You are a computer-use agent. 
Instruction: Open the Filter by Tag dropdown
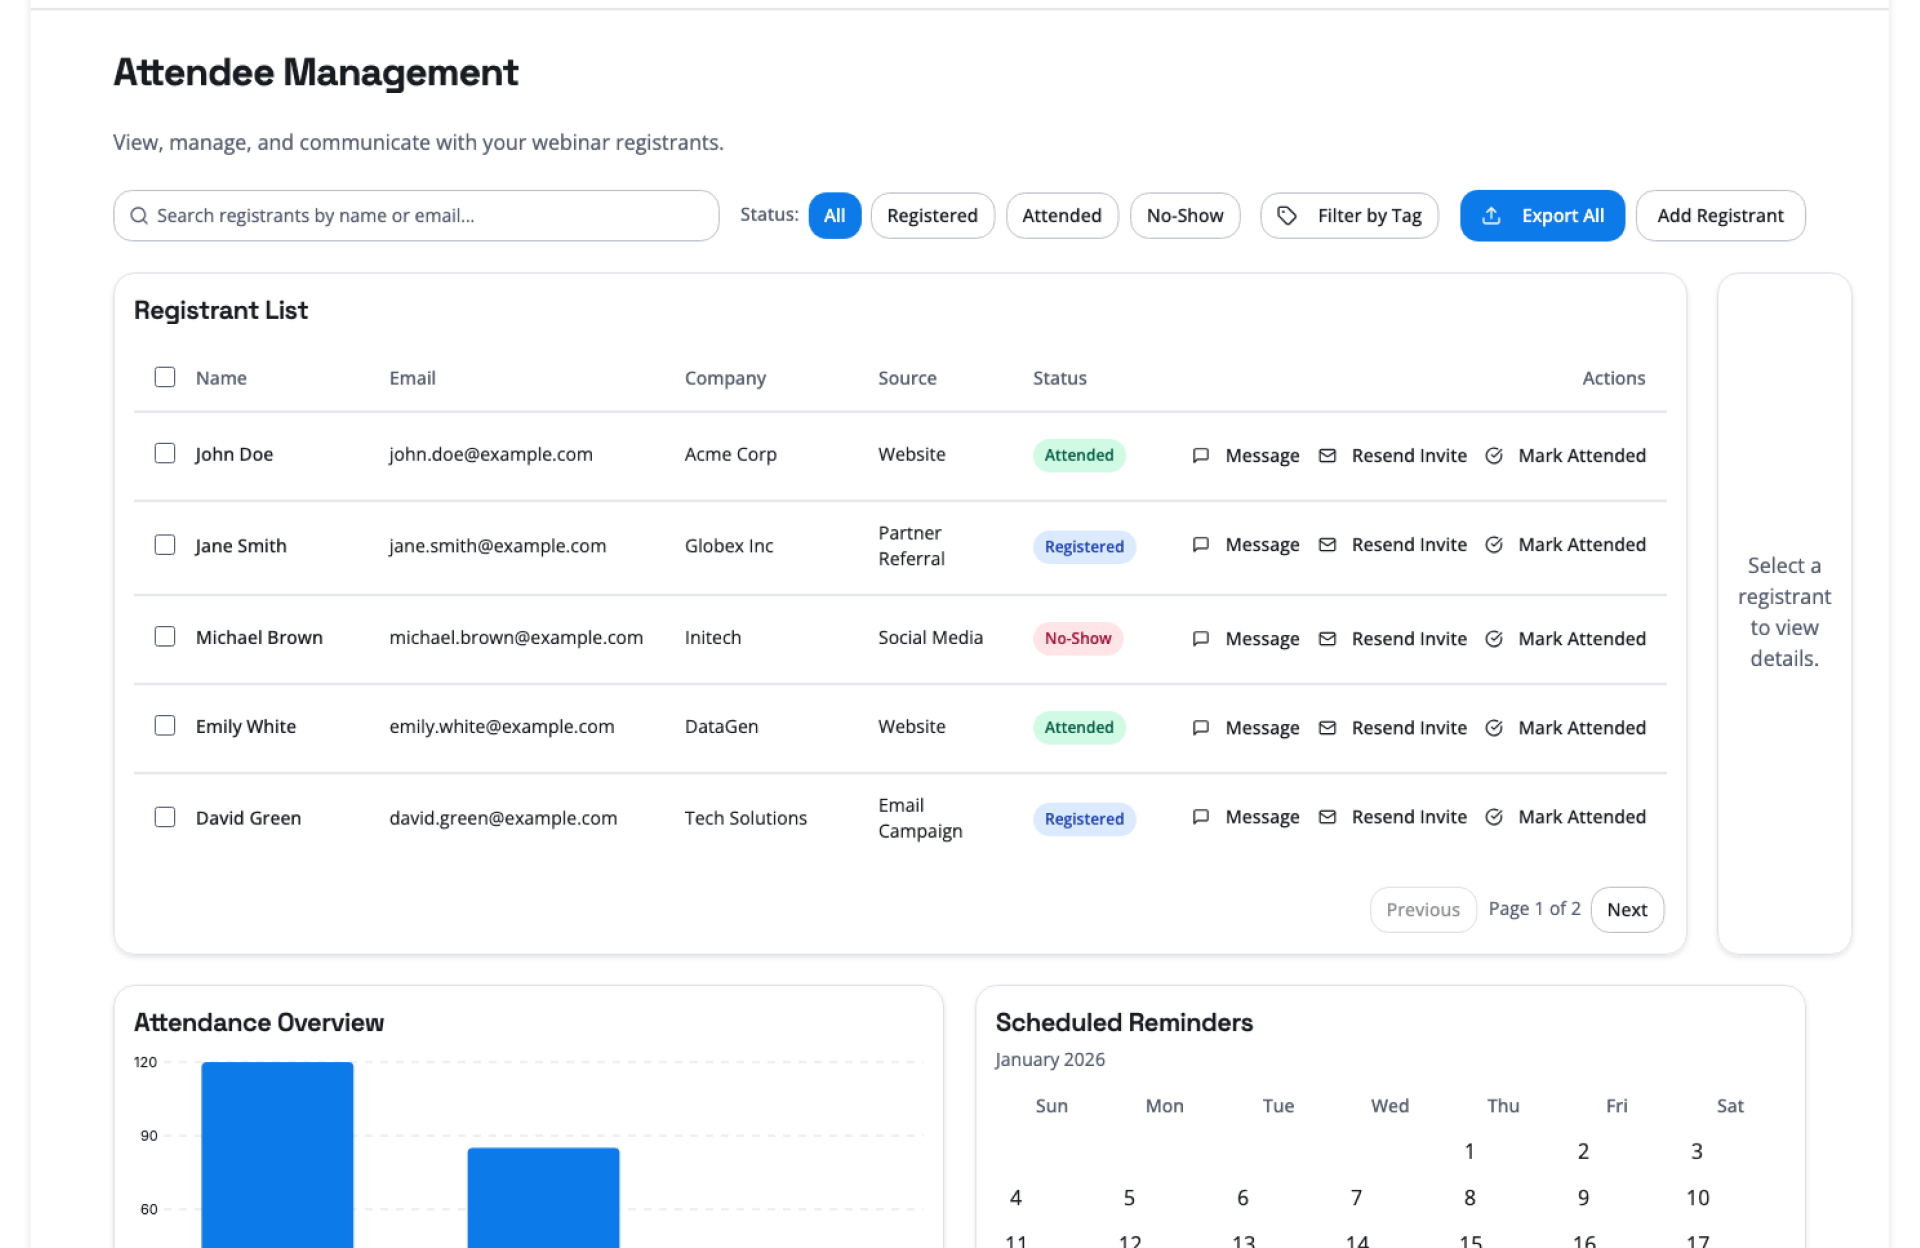click(x=1349, y=216)
